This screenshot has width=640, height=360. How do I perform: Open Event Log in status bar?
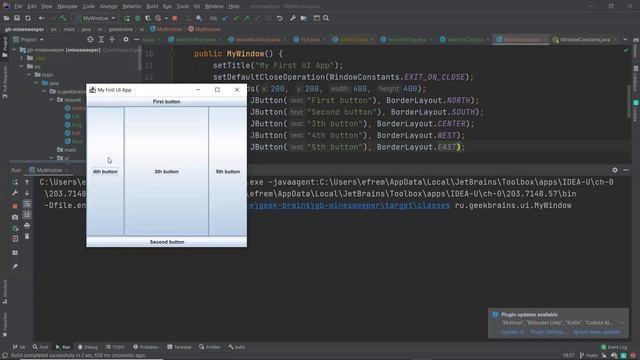coord(614,347)
